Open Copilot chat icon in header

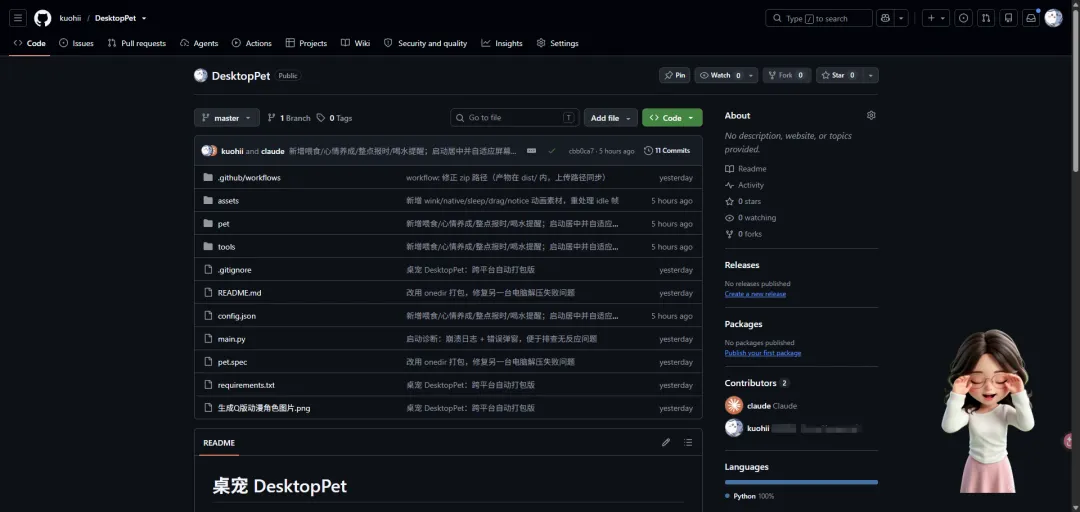[885, 18]
